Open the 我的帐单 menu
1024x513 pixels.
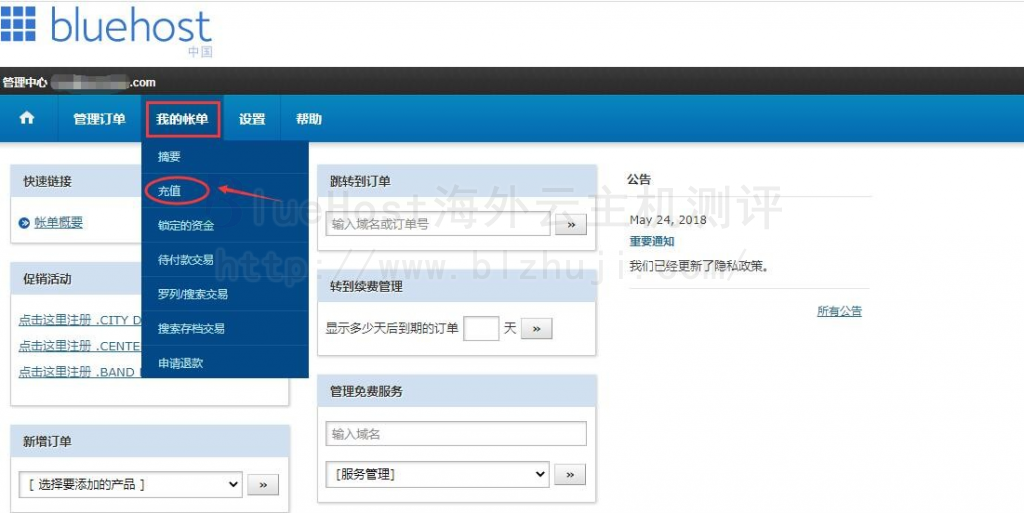tap(182, 119)
